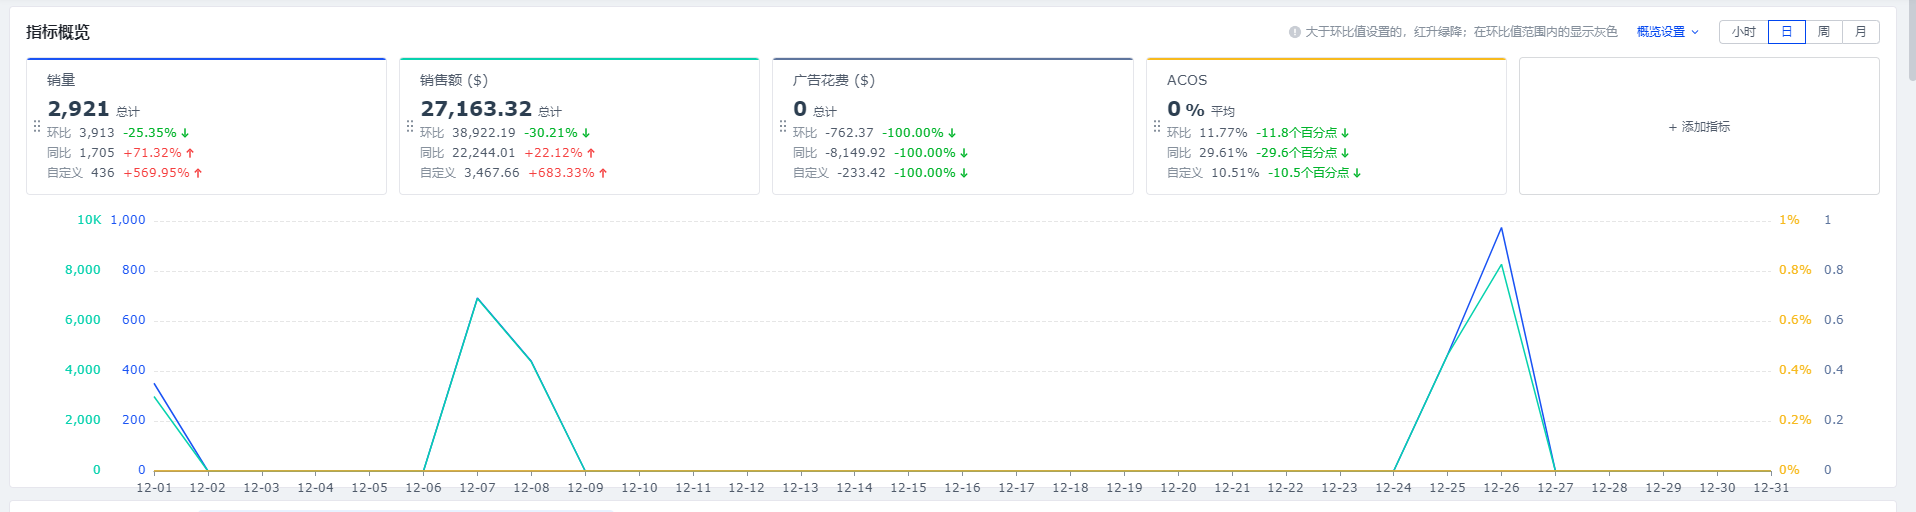The height and width of the screenshot is (512, 1916).
Task: Switch the chart to 月 view
Action: 1861,32
